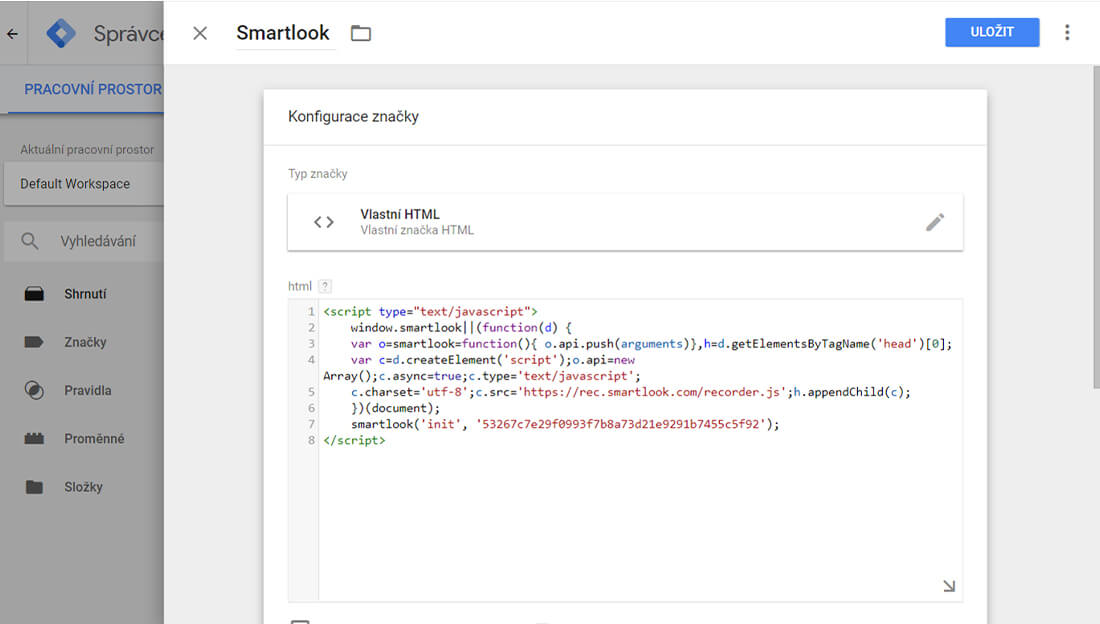
Task: Click the Proměnné variables icon
Action: (34, 439)
